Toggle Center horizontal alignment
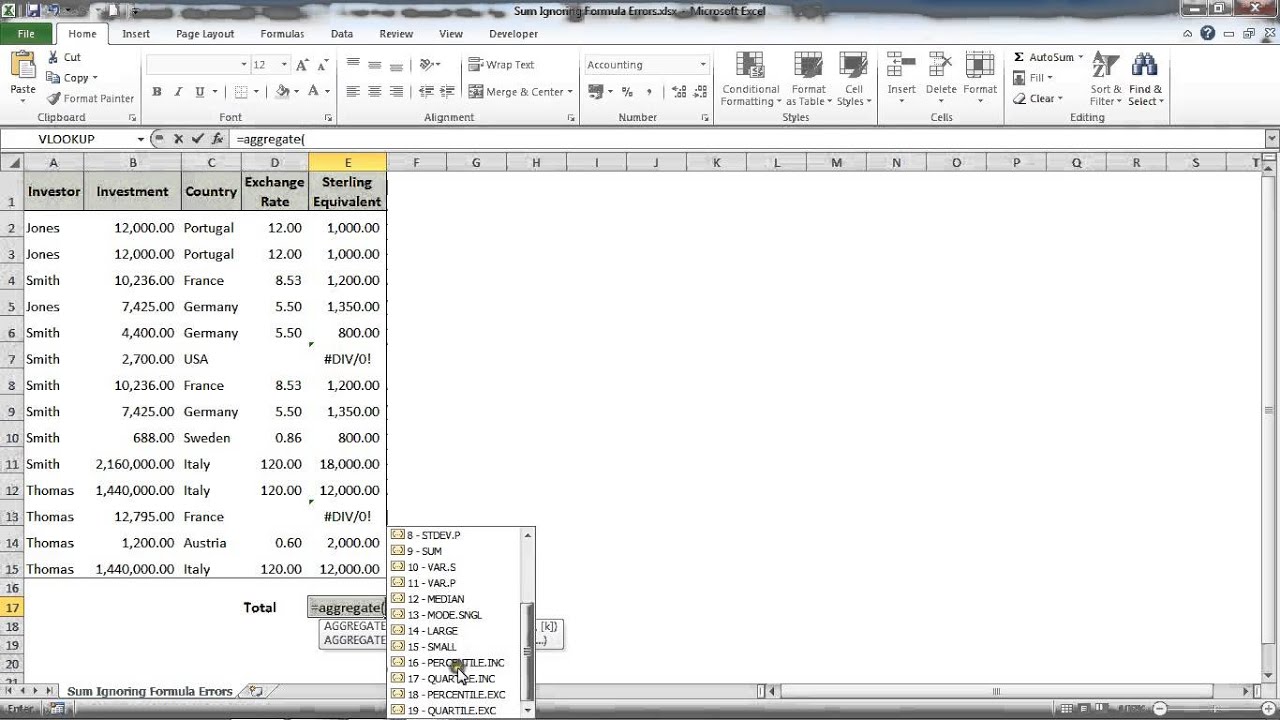Screen dimensions: 1280x720 point(375,91)
